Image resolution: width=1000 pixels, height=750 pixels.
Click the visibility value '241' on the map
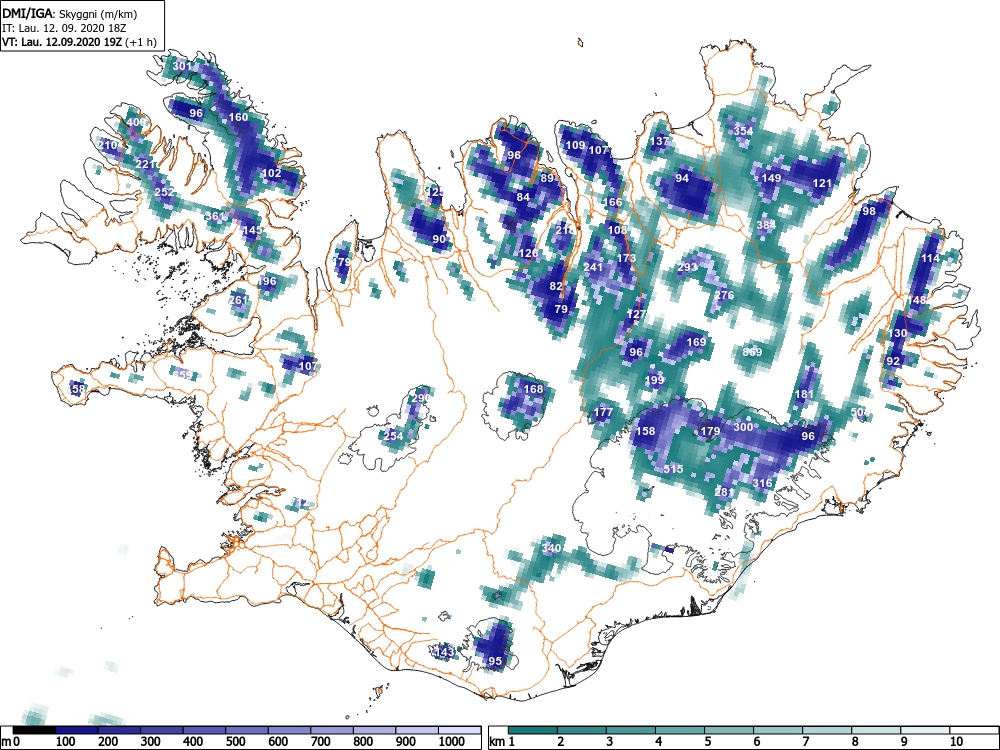point(593,267)
